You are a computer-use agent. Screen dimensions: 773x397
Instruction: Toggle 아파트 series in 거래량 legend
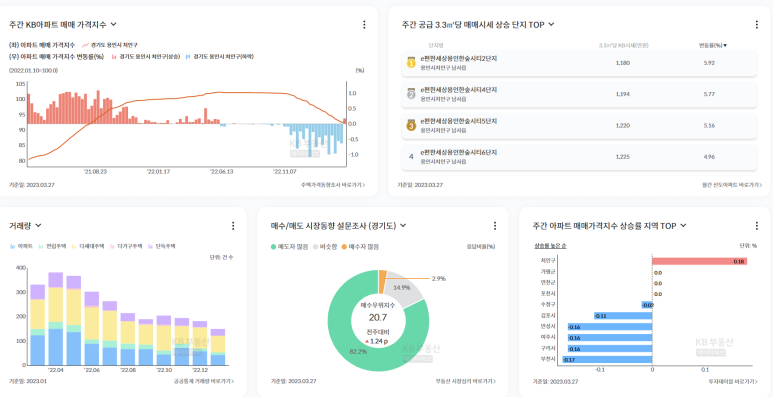(21, 246)
